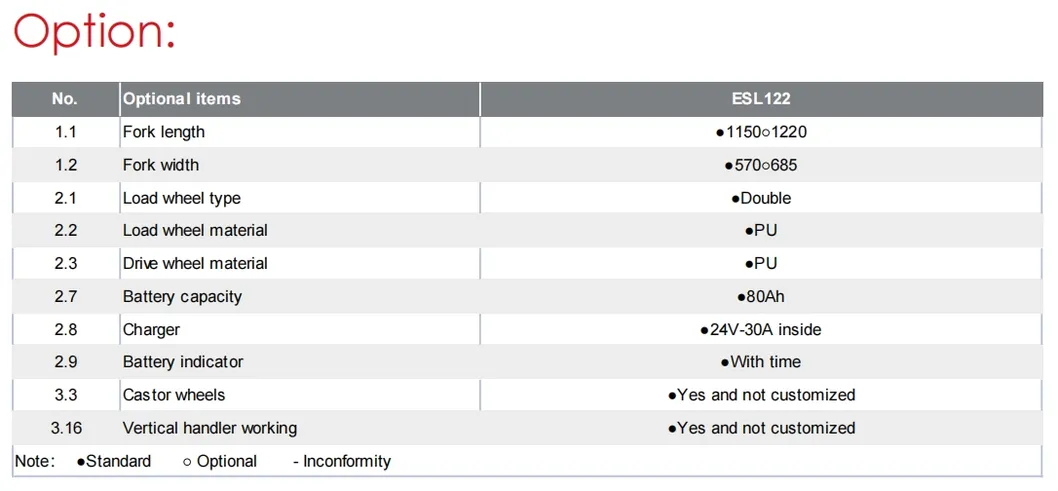The width and height of the screenshot is (1058, 491).
Task: Select the "Battery capacity" row label
Action: [182, 297]
